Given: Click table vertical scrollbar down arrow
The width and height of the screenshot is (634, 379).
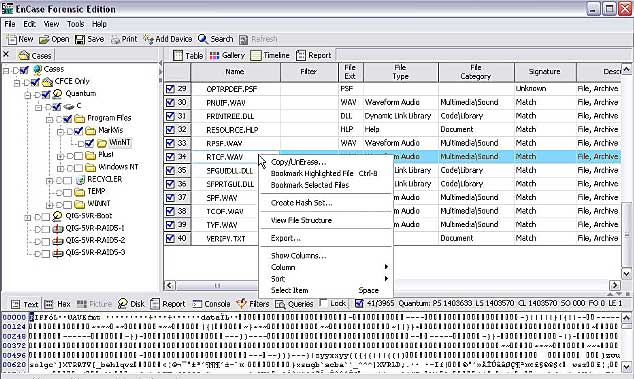Looking at the screenshot, I should [626, 273].
